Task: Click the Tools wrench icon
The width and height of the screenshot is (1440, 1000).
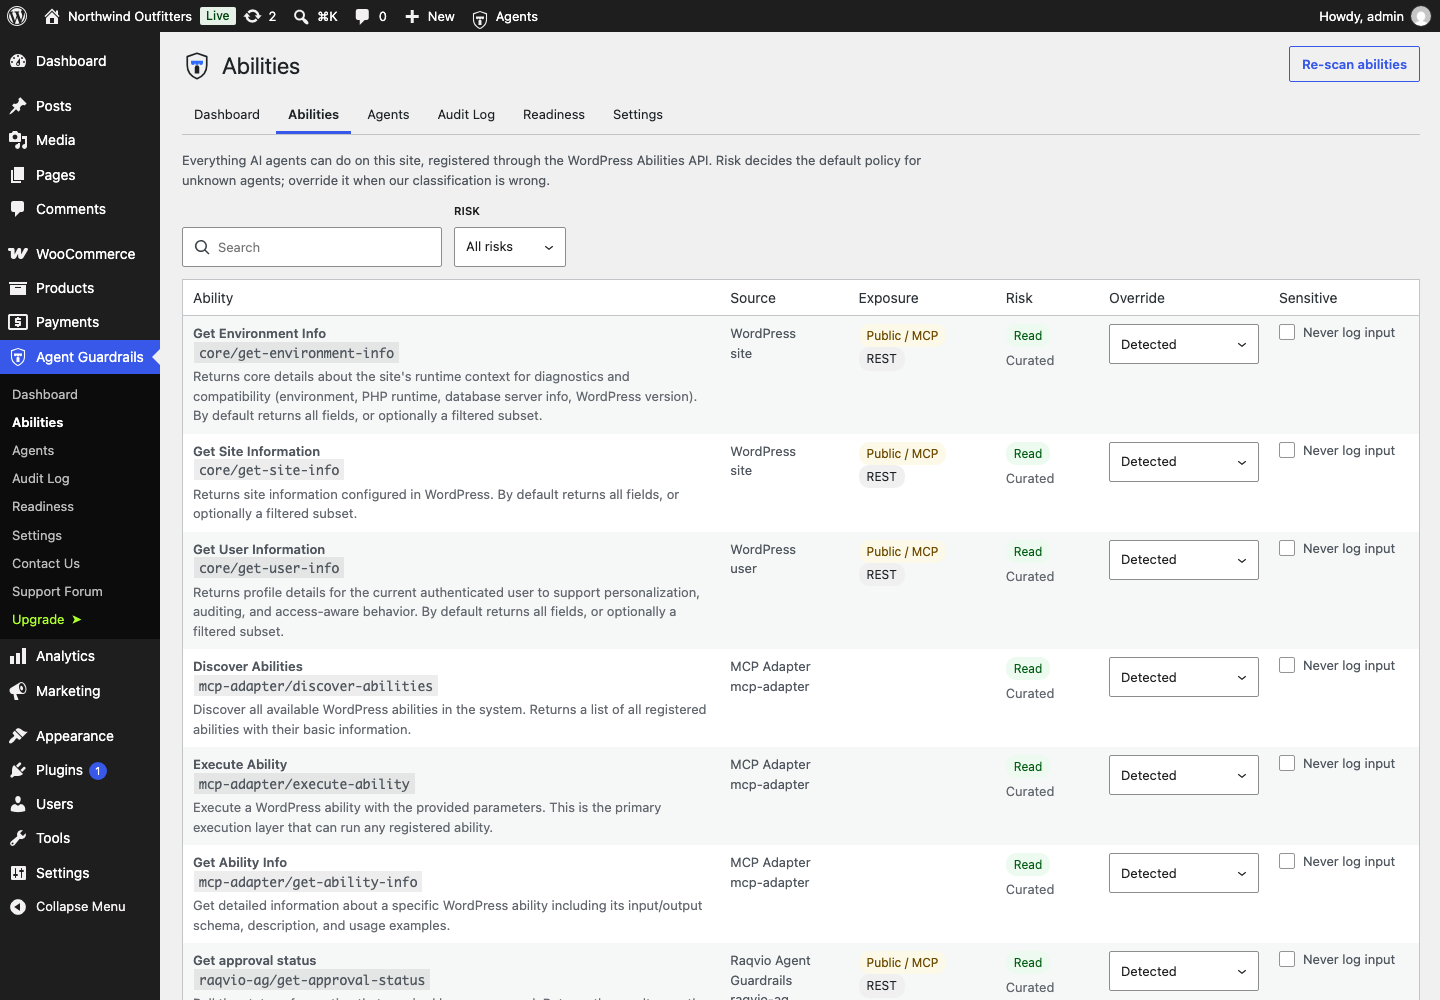Action: 18,838
